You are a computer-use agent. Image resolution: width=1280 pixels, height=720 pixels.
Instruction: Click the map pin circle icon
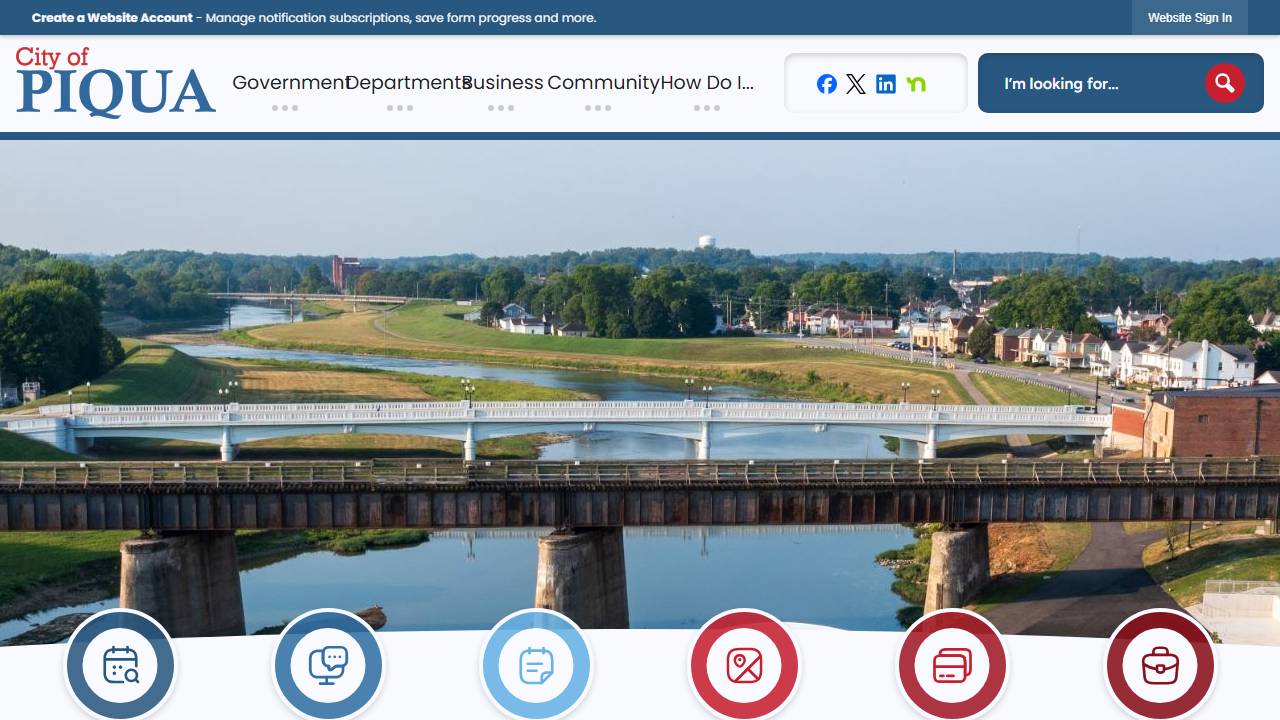tap(744, 665)
